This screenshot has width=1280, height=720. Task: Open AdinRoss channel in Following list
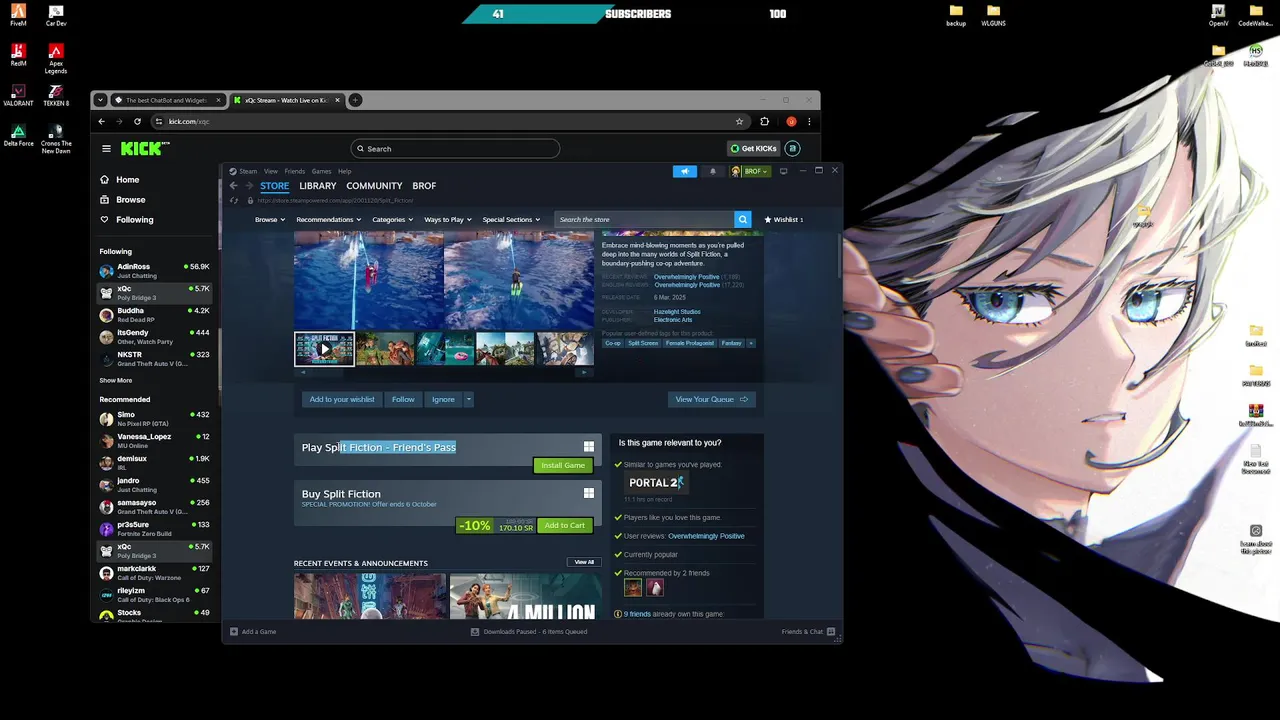[x=154, y=271]
